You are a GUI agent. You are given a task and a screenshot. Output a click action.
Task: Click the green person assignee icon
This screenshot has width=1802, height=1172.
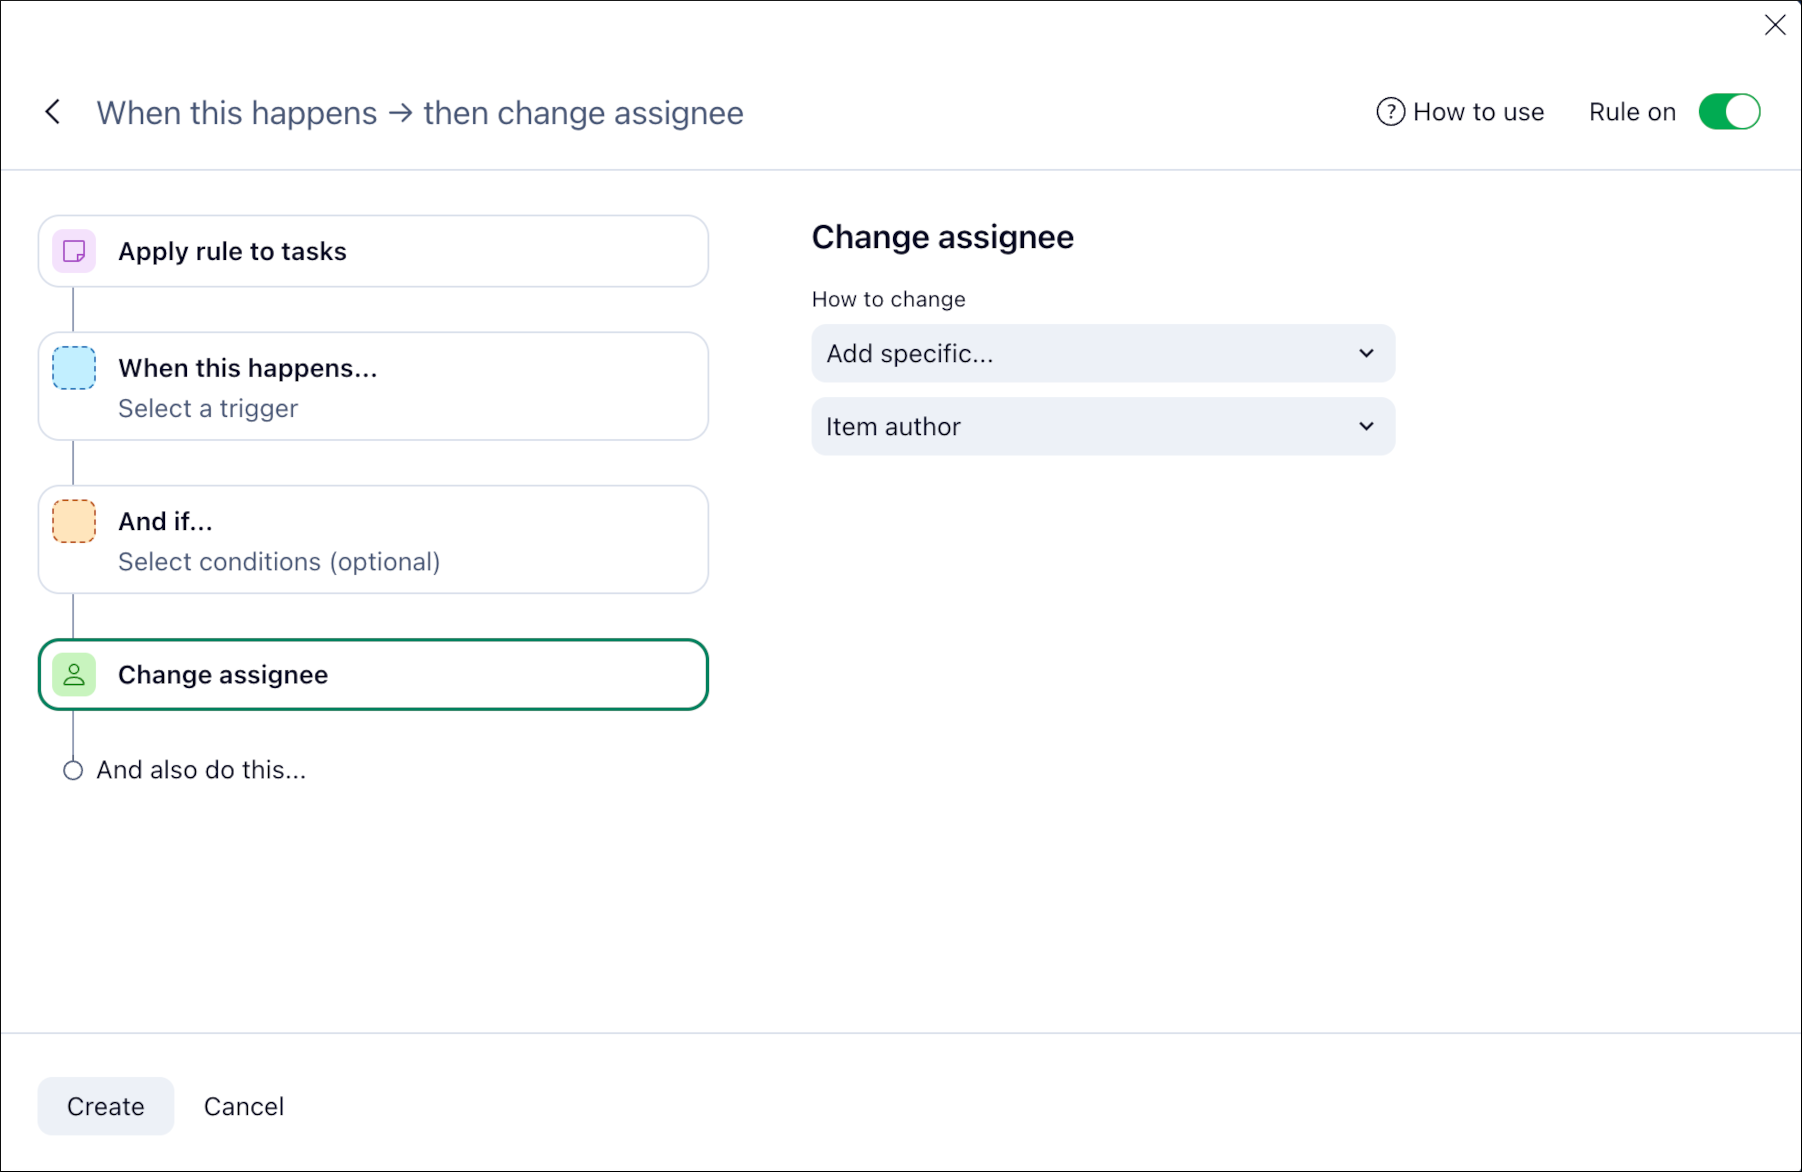point(74,675)
